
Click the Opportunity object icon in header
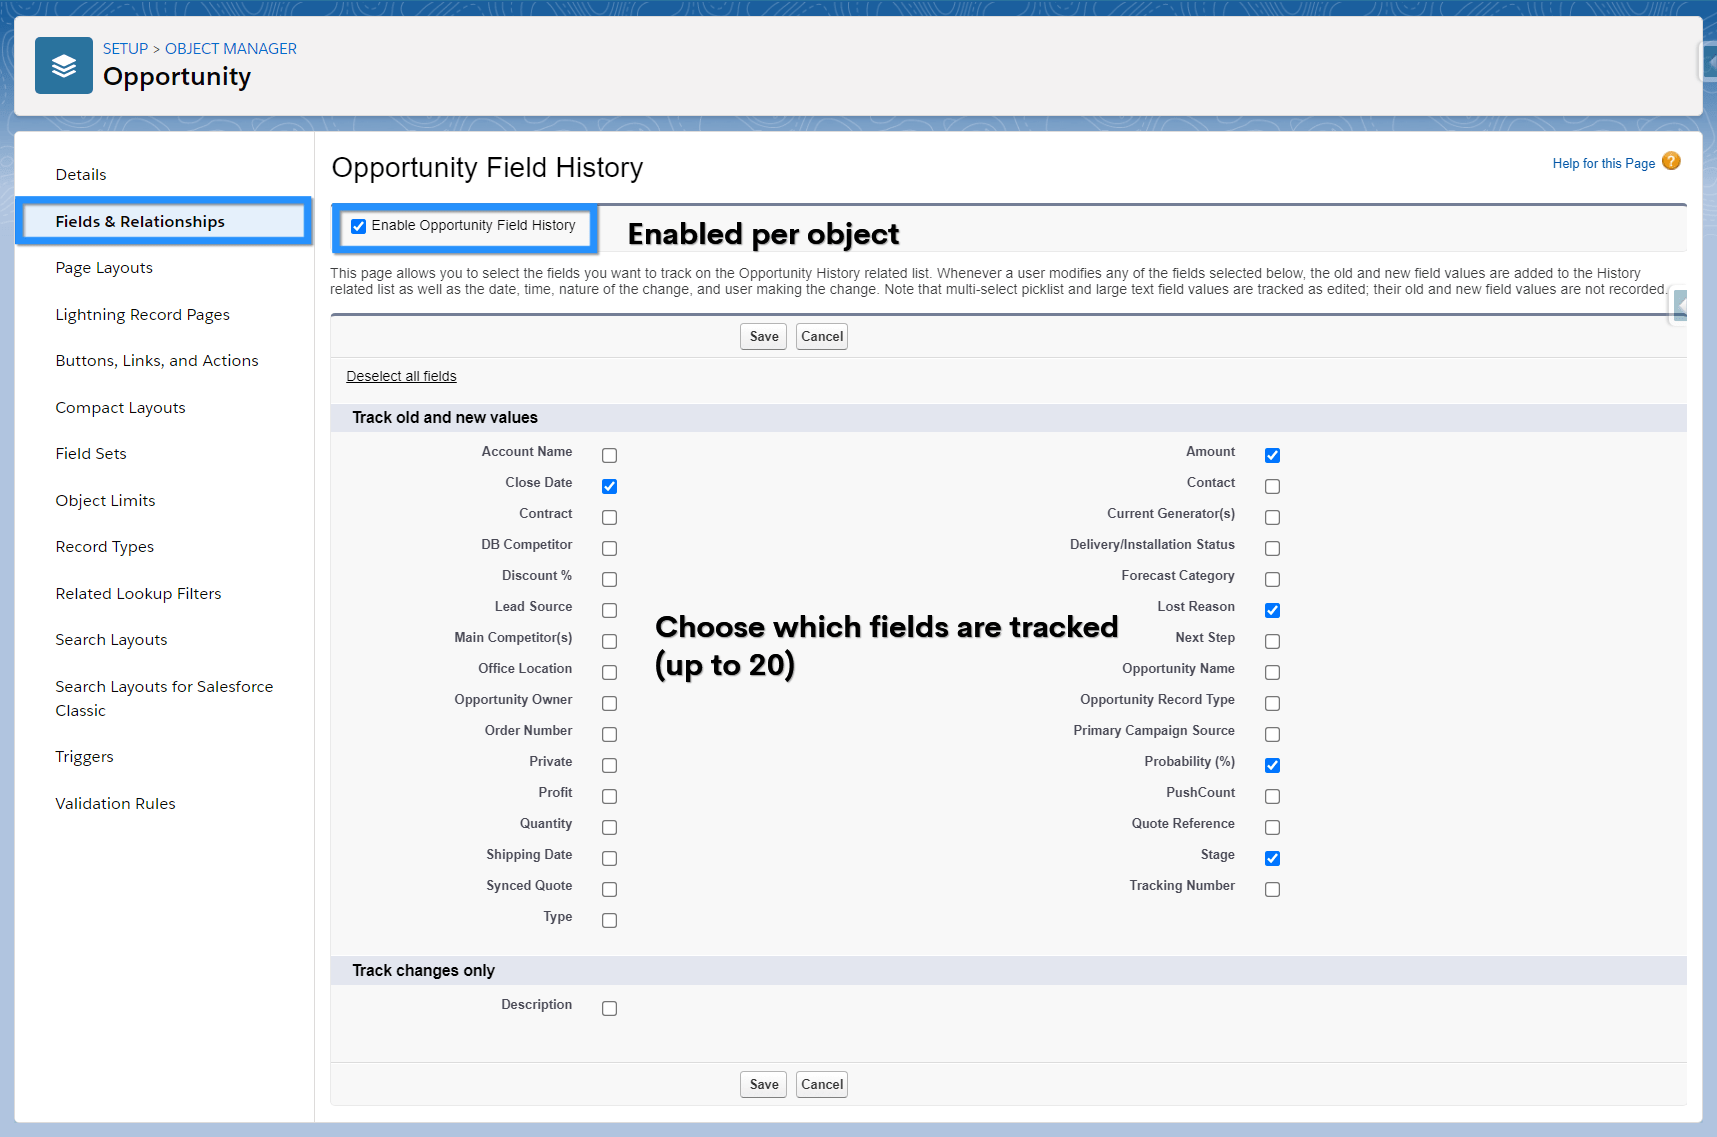point(63,65)
